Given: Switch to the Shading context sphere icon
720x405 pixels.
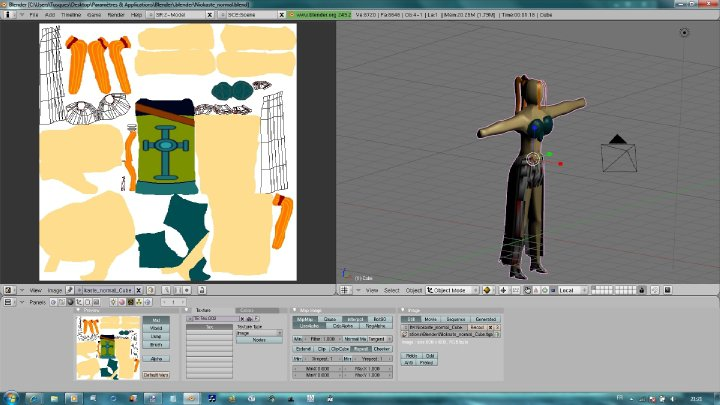Looking at the screenshot, I should pos(70,302).
